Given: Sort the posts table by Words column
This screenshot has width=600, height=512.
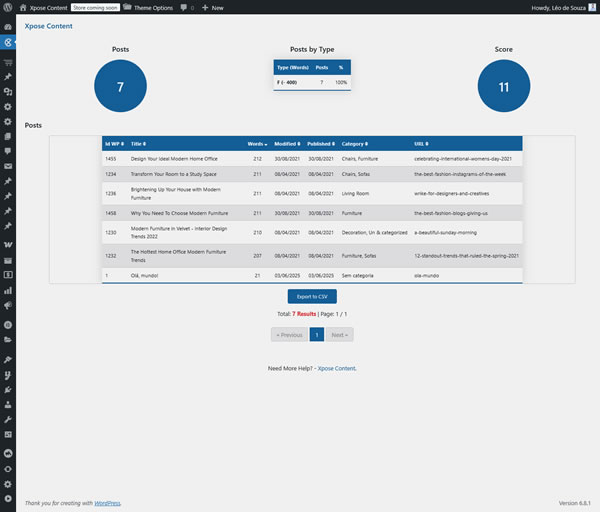Looking at the screenshot, I should 257,144.
